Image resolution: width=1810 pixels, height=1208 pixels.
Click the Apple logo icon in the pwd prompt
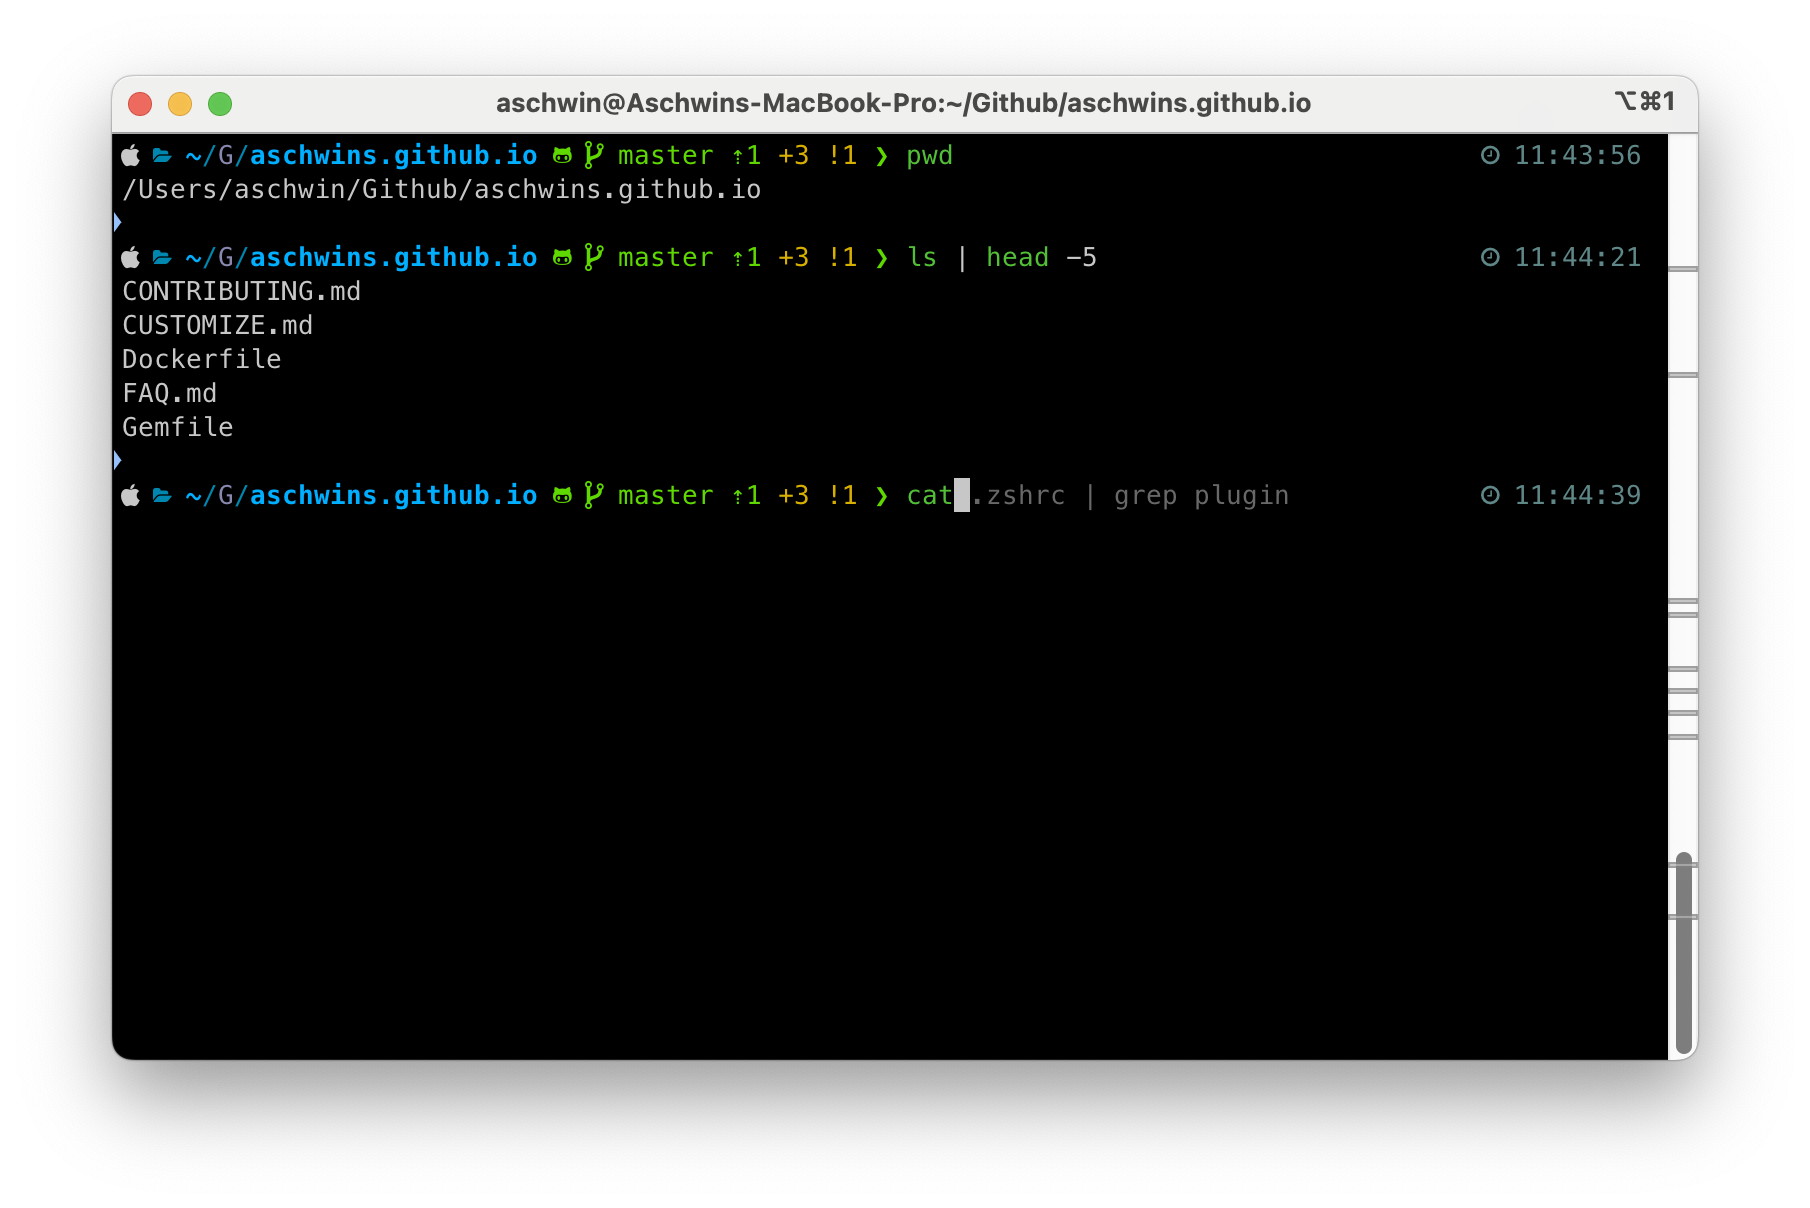point(131,155)
